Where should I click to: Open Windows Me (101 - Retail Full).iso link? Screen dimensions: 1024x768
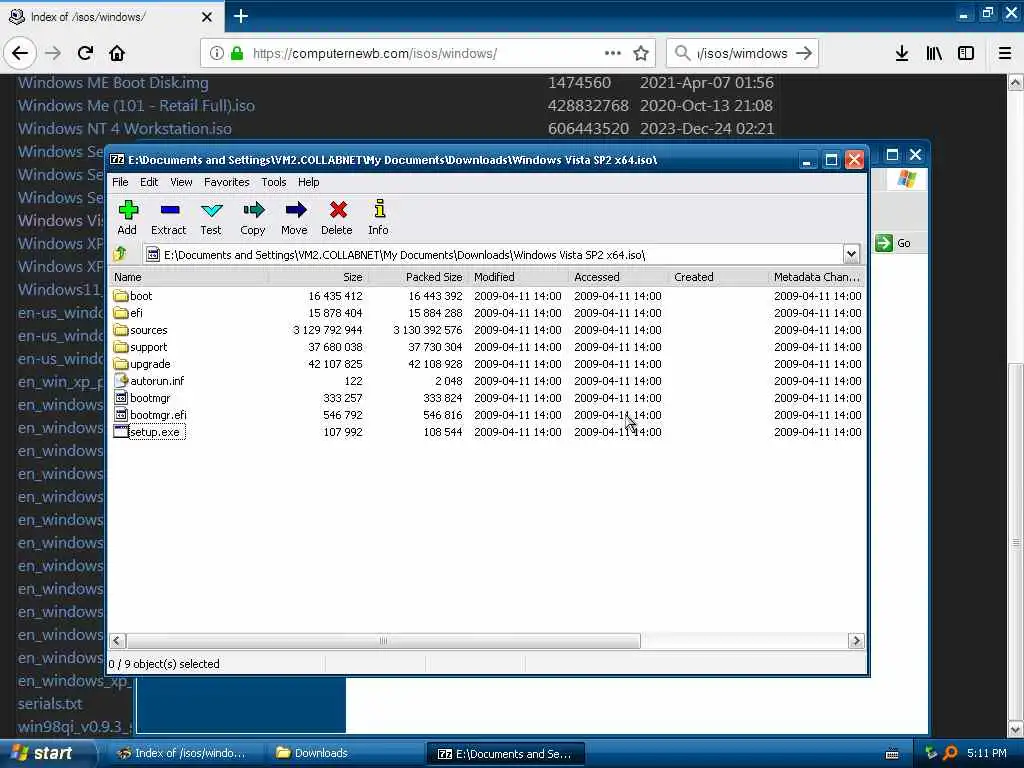coord(136,106)
